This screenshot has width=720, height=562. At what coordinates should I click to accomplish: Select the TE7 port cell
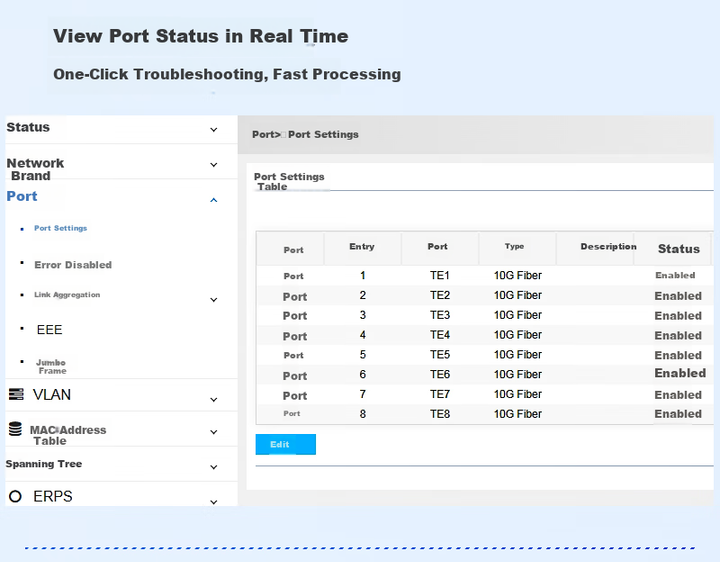coord(439,394)
